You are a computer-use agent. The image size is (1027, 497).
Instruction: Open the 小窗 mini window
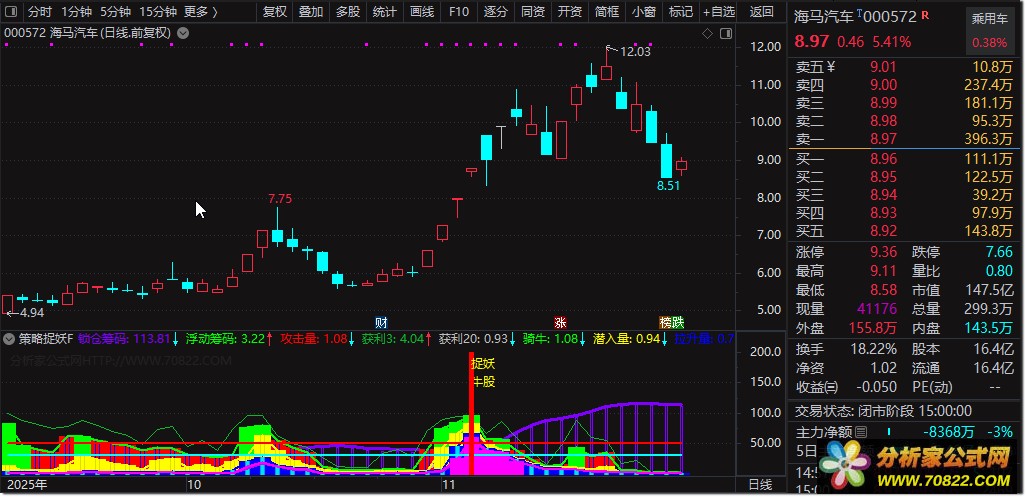[644, 12]
